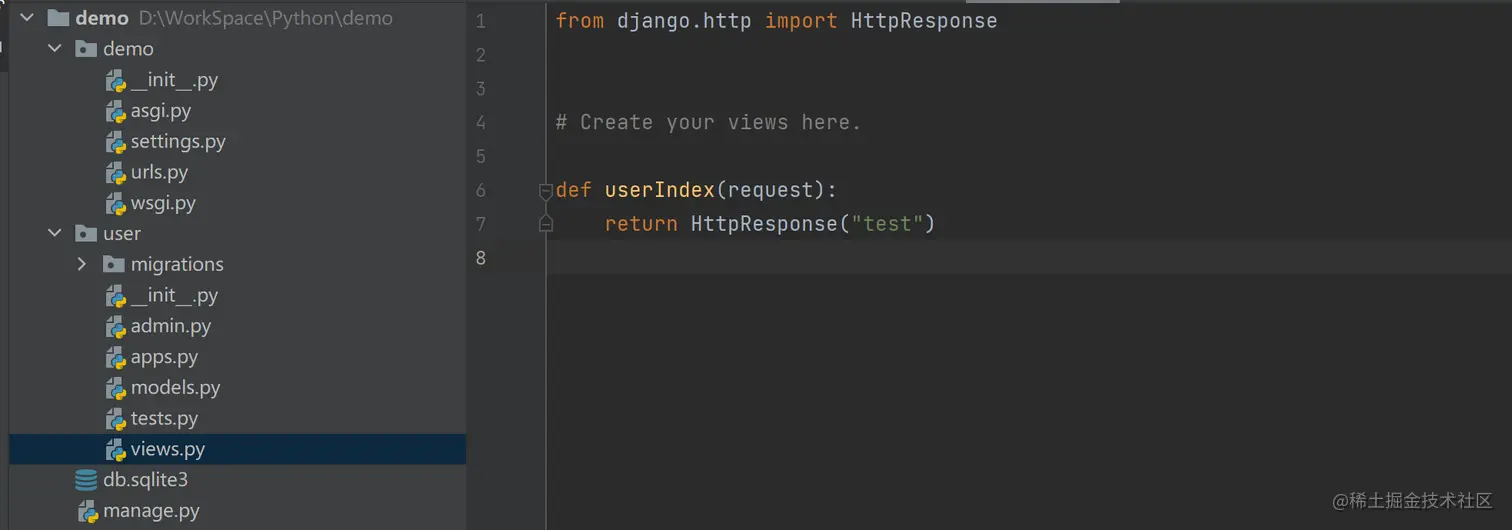Fold the userIndex function at line 6

546,190
